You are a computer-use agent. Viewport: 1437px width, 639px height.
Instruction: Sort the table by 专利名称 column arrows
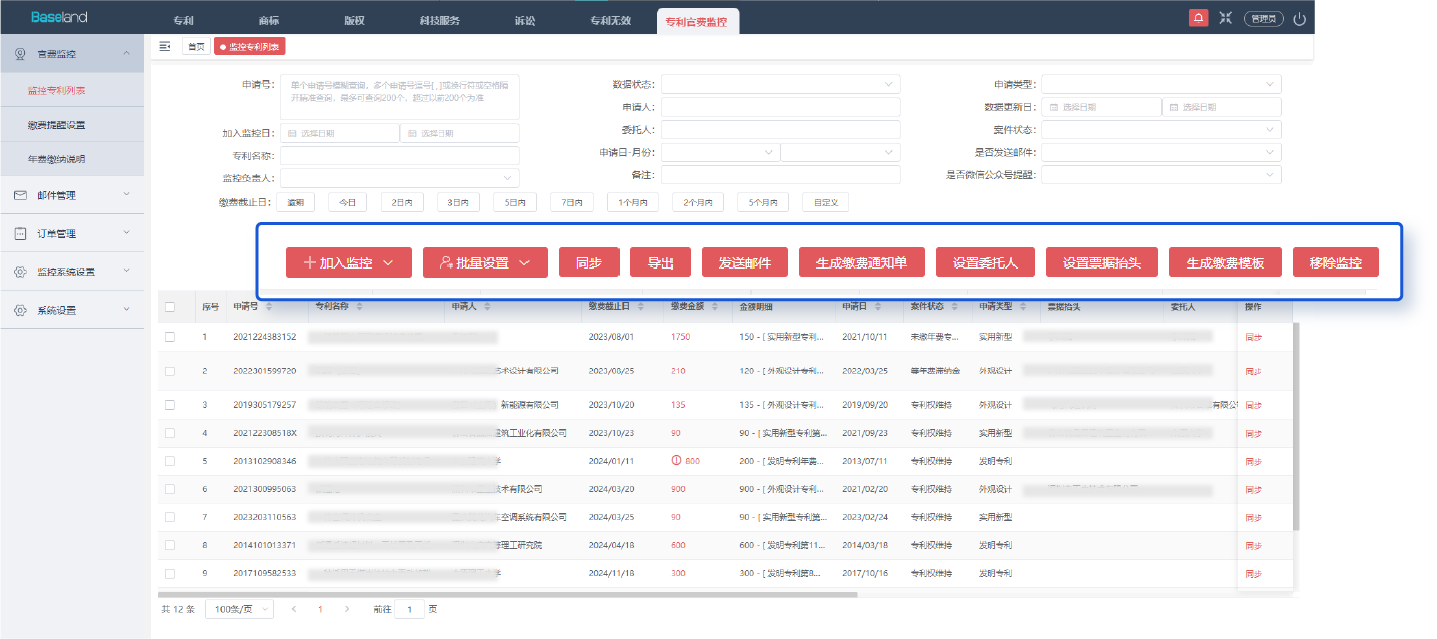(x=359, y=307)
